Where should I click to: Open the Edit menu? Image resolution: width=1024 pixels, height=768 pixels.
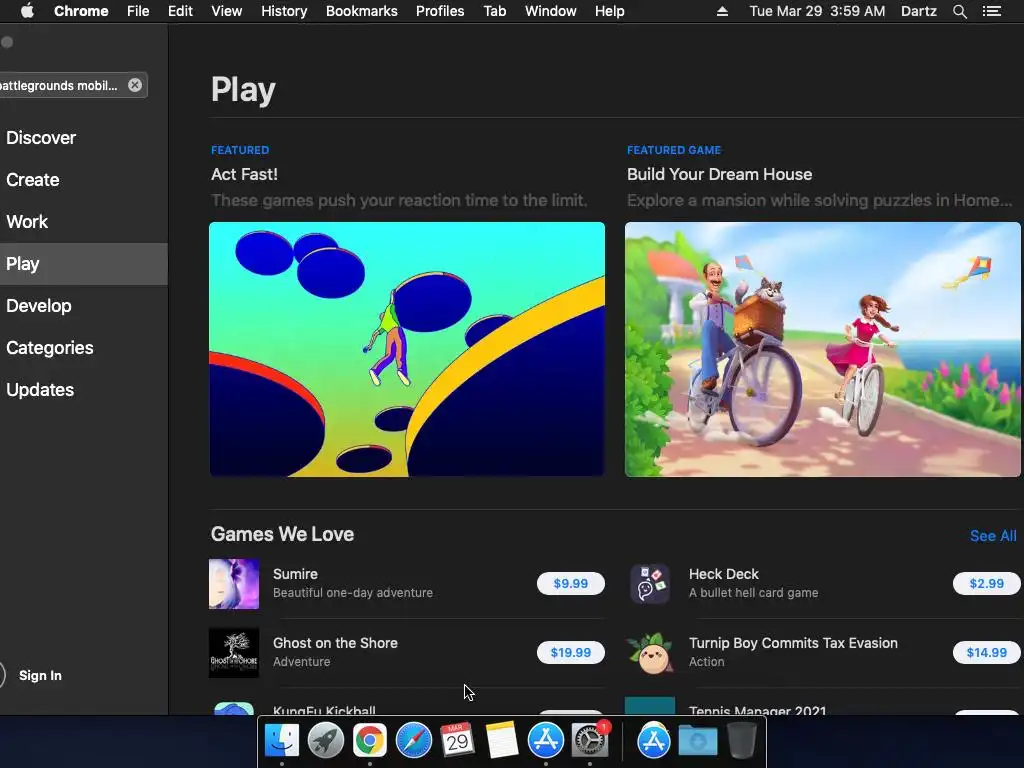click(x=180, y=11)
